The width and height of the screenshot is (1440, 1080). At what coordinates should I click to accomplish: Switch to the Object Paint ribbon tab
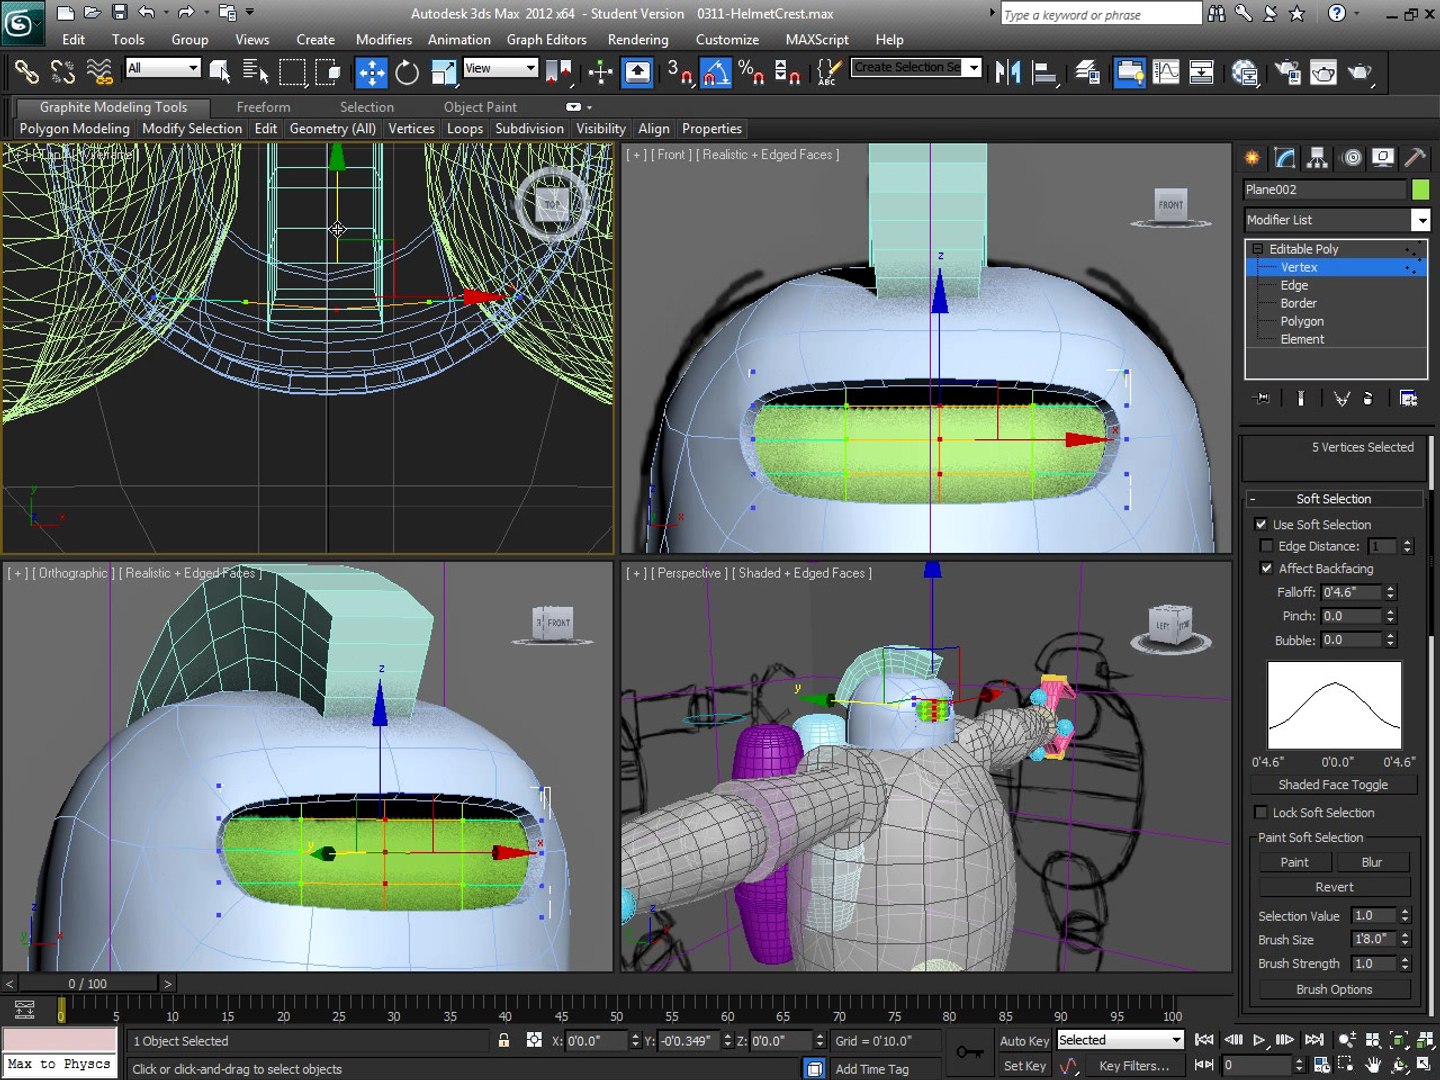[x=480, y=107]
